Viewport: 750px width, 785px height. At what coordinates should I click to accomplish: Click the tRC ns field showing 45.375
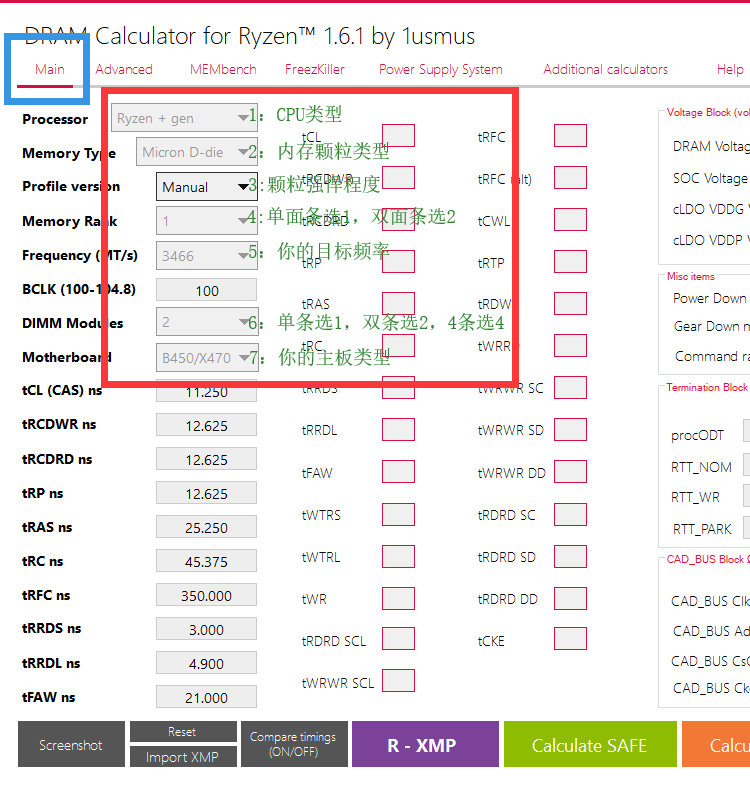click(206, 561)
